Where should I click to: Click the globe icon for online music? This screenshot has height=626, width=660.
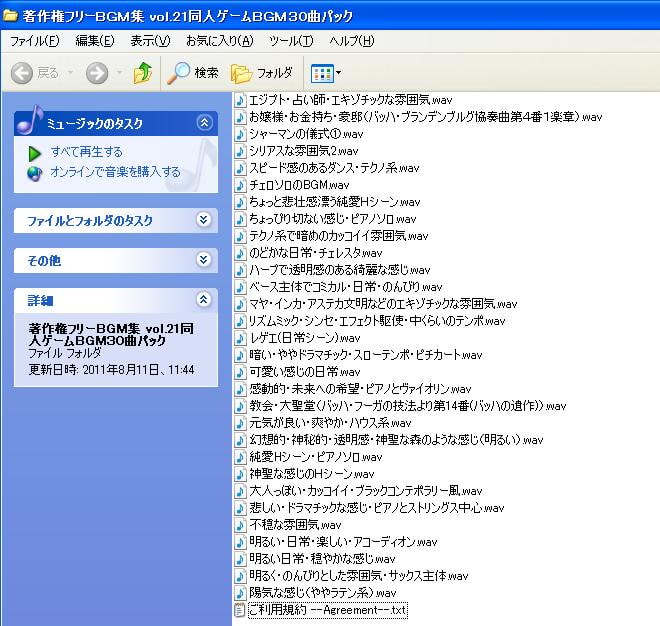click(x=35, y=173)
